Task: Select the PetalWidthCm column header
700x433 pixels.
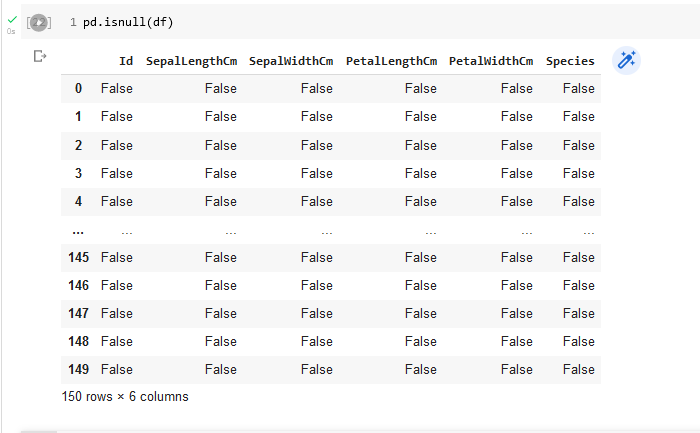Action: [x=491, y=61]
